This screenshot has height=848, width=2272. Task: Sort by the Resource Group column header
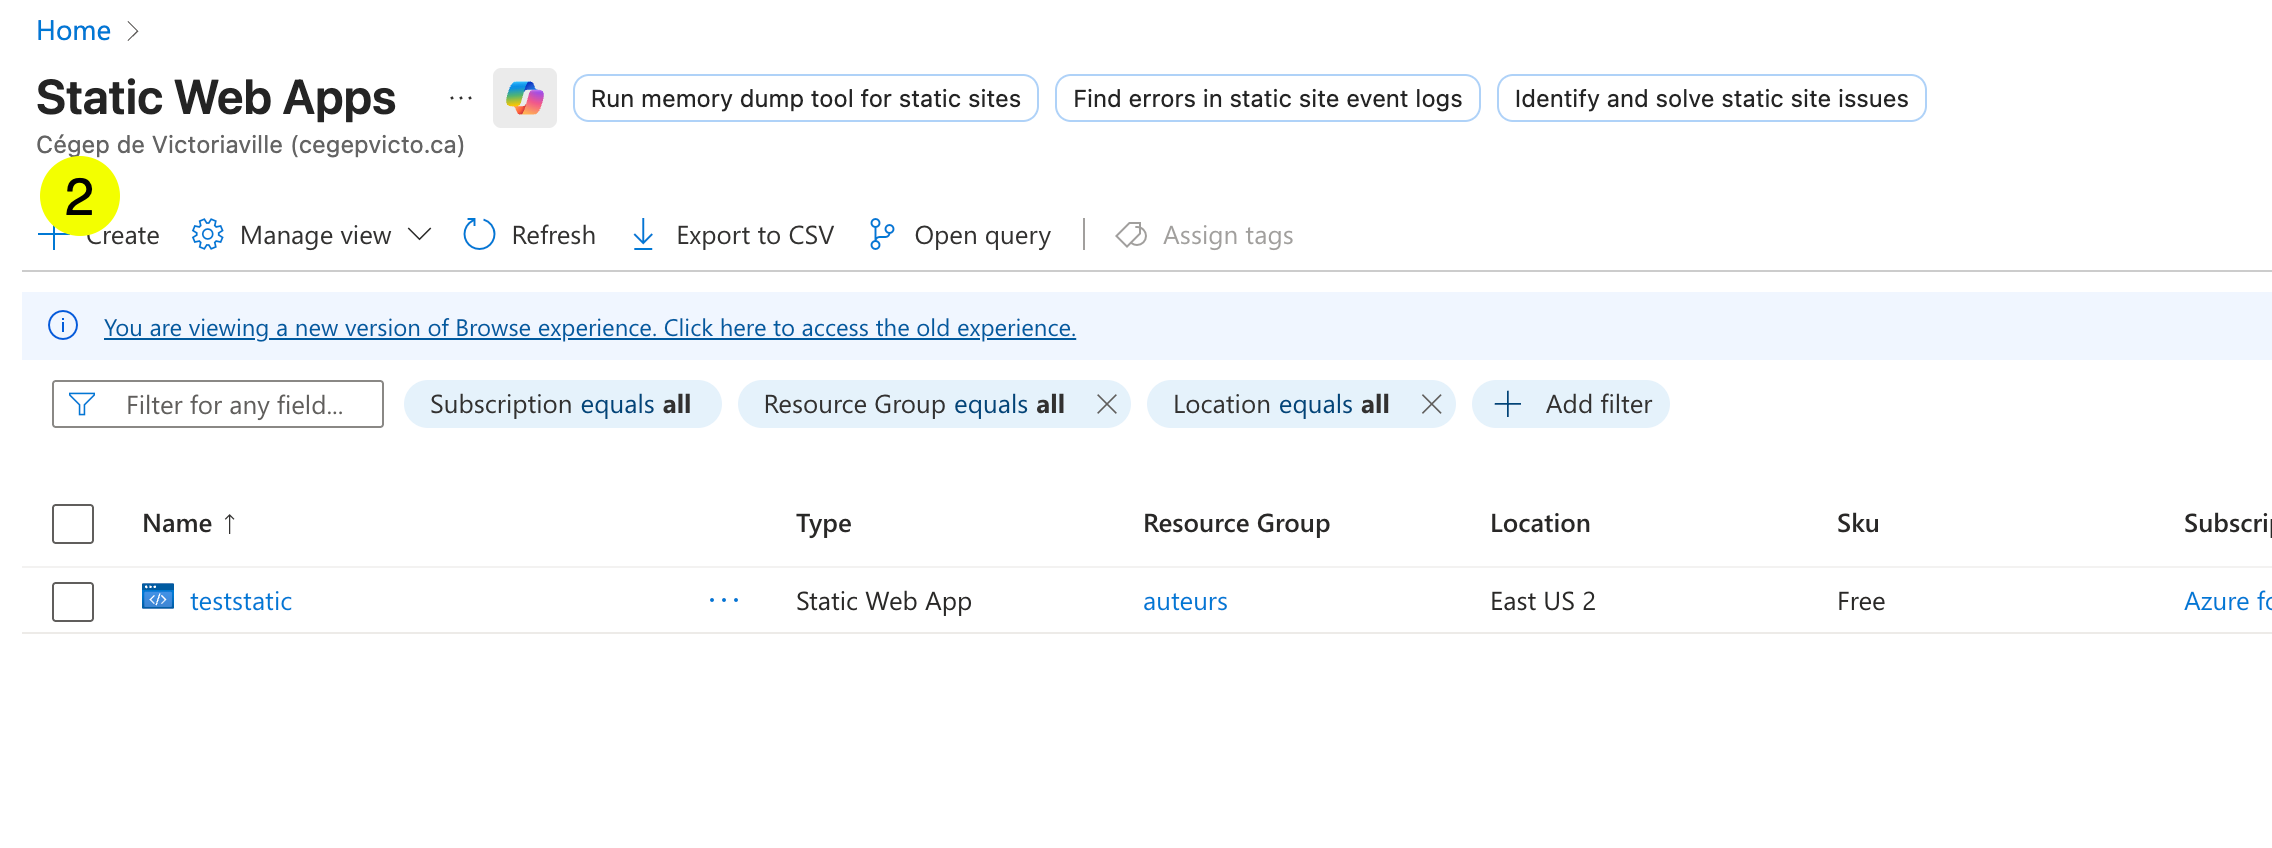tap(1236, 523)
